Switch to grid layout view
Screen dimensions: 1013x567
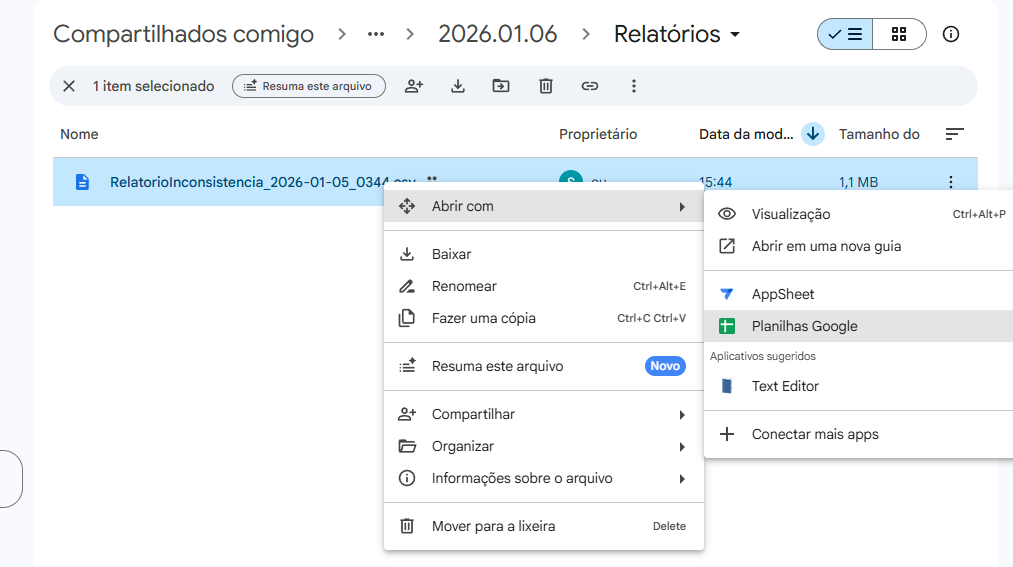coord(898,34)
